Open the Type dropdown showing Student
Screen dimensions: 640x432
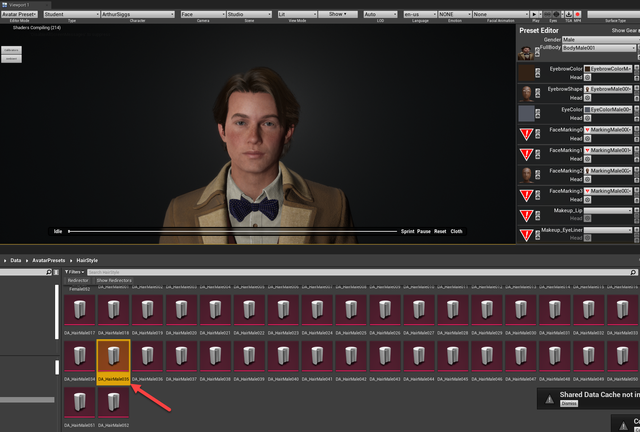click(x=72, y=14)
